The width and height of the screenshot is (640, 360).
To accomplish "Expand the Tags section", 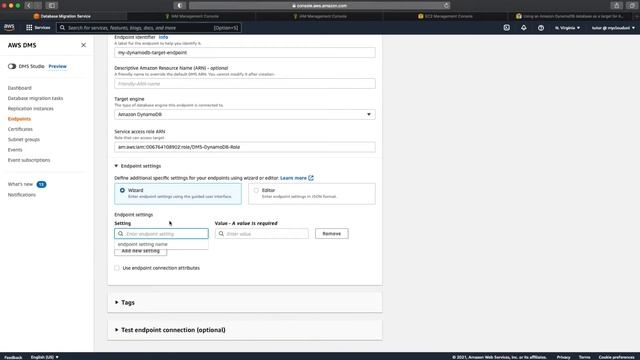I will pos(125,302).
